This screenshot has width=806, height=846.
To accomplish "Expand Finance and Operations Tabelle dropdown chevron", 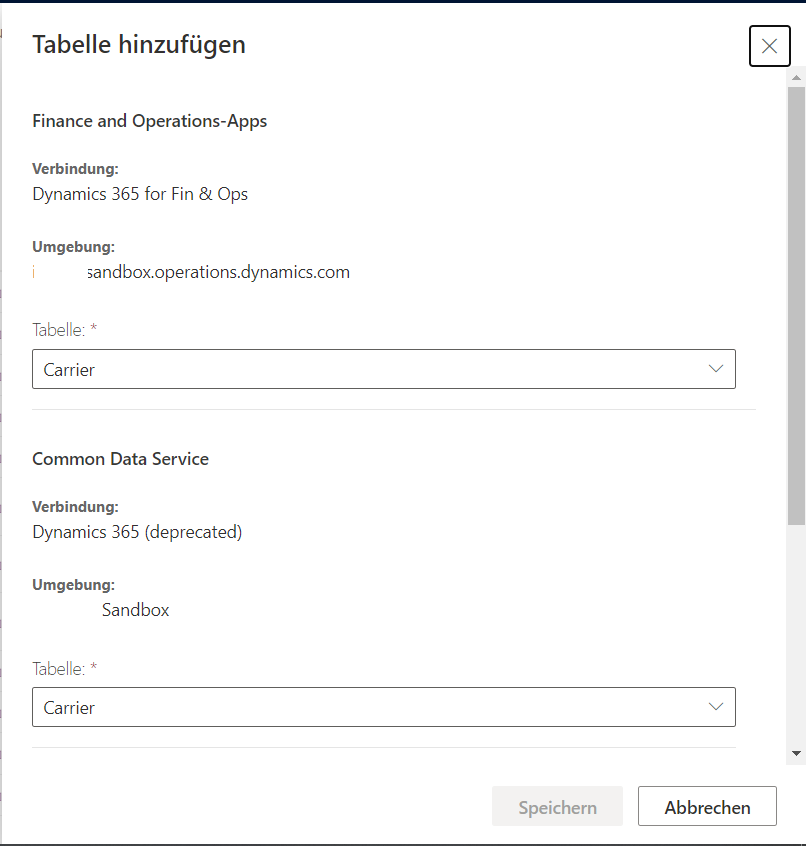I will click(715, 369).
